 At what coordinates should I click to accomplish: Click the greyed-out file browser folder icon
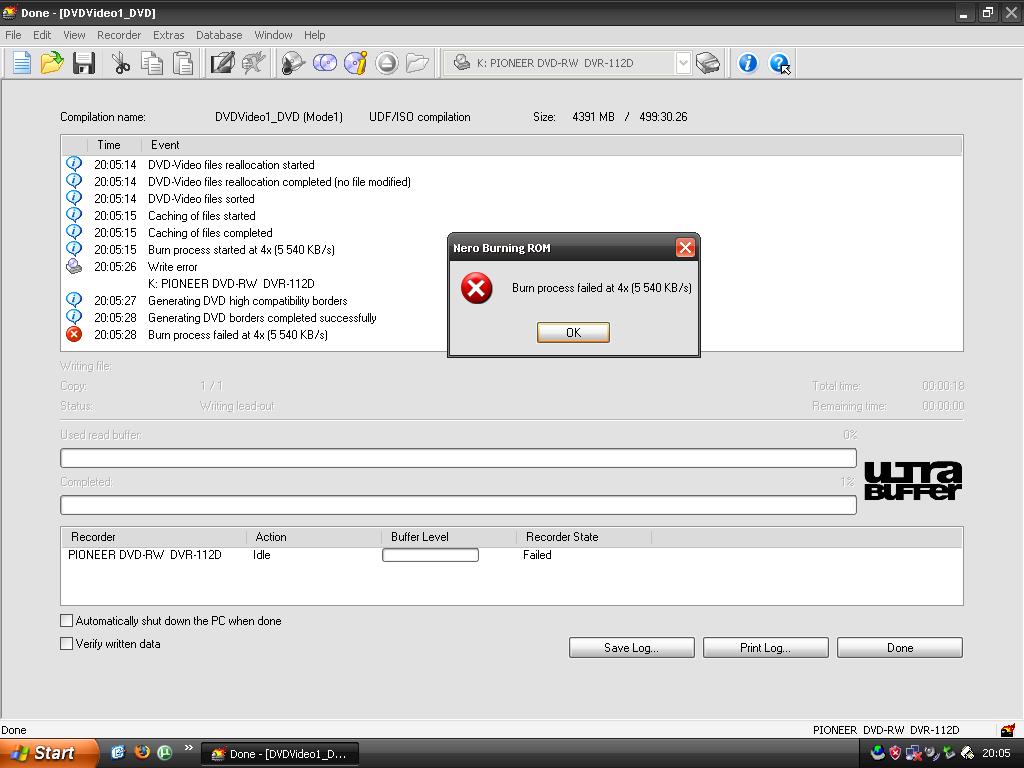tap(417, 63)
